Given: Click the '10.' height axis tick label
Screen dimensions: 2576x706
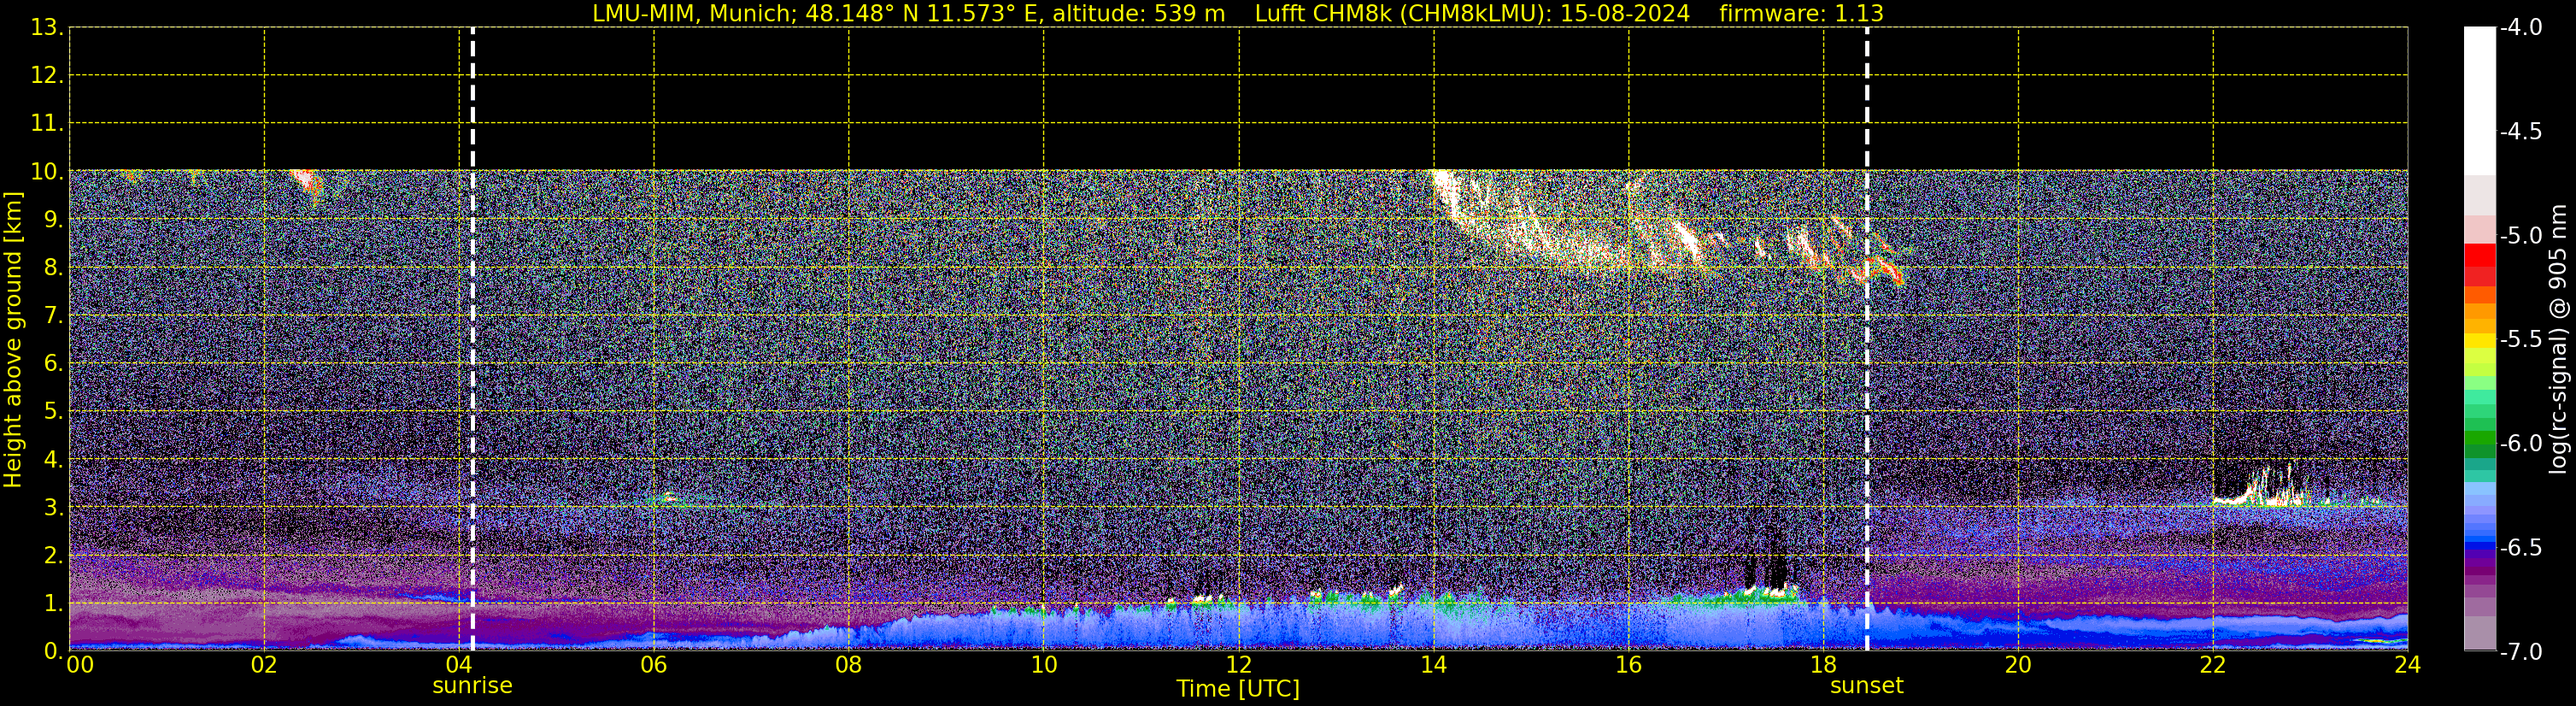Looking at the screenshot, I should click(x=47, y=171).
